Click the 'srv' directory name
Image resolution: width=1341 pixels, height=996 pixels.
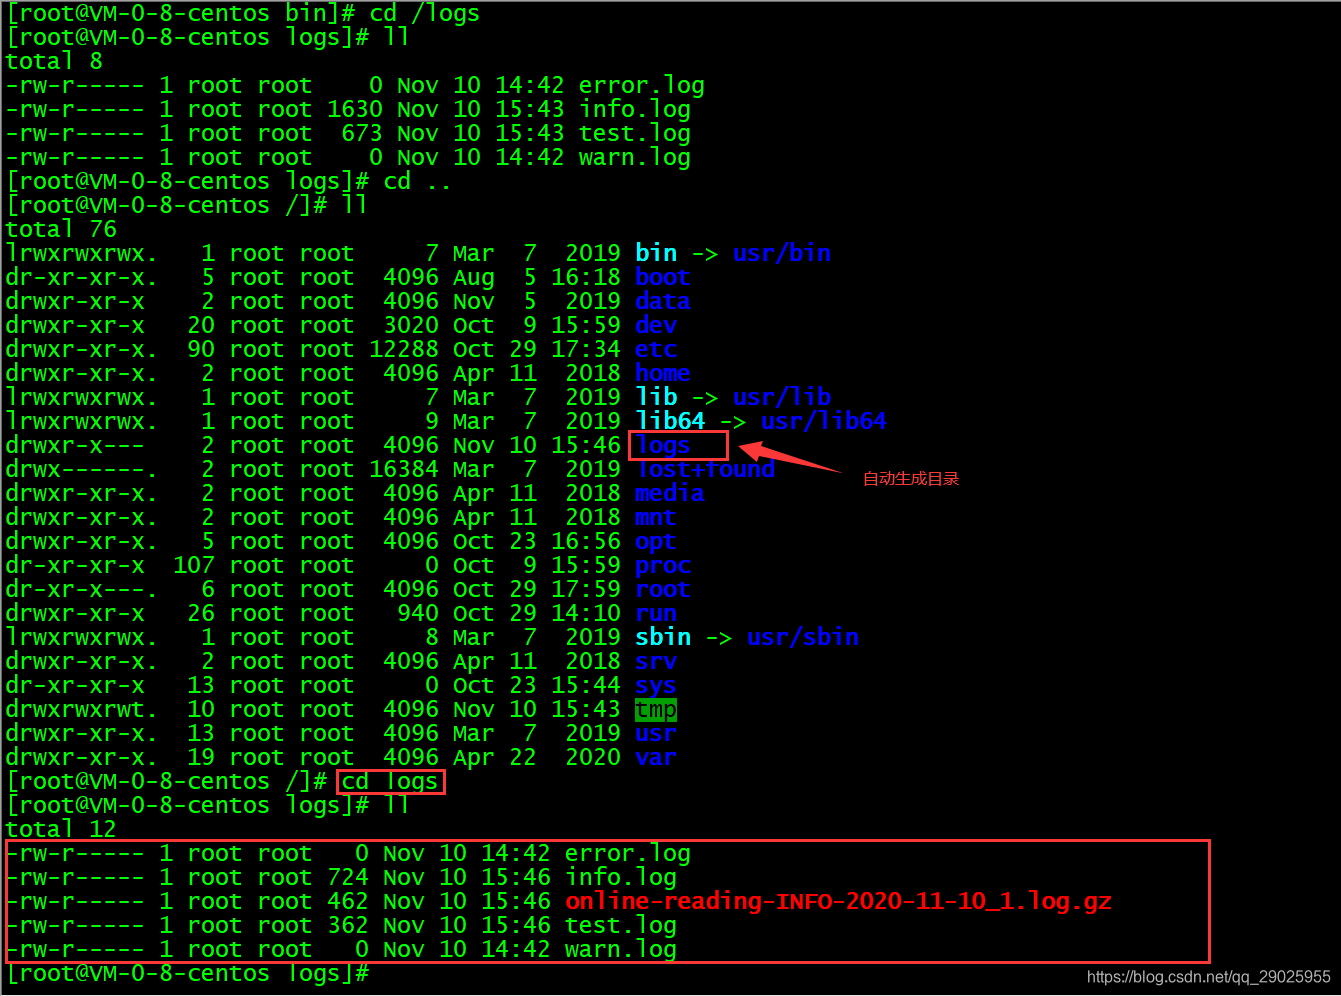point(656,662)
